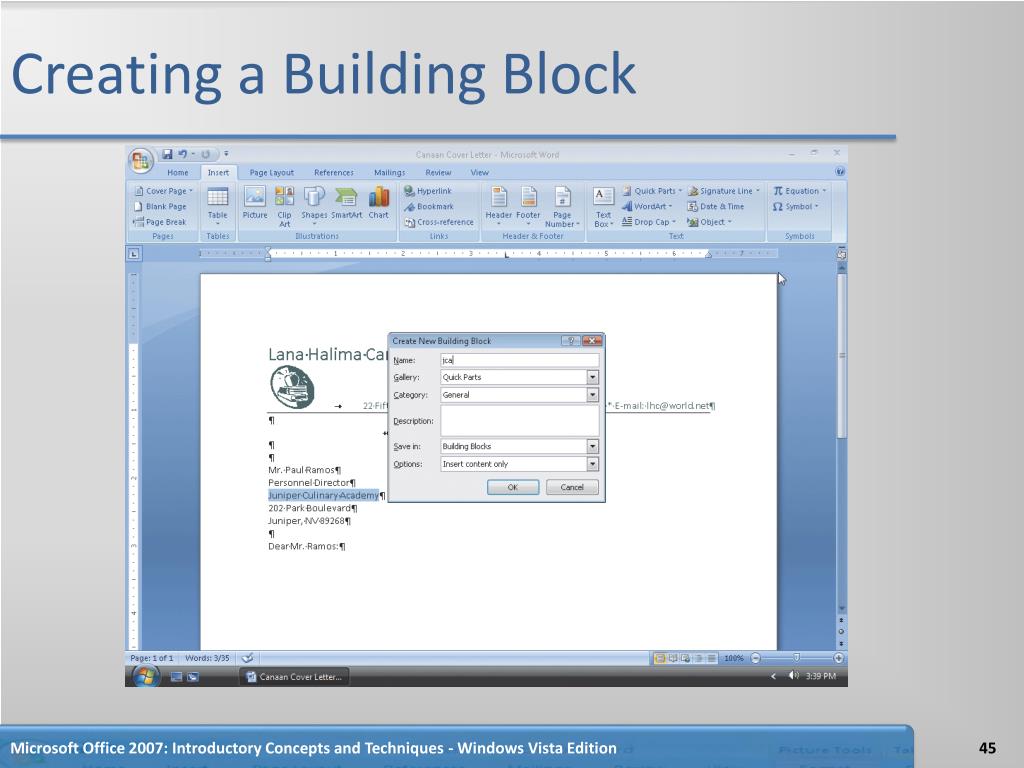Open dialog help question mark button
This screenshot has width=1024, height=768.
tap(570, 341)
